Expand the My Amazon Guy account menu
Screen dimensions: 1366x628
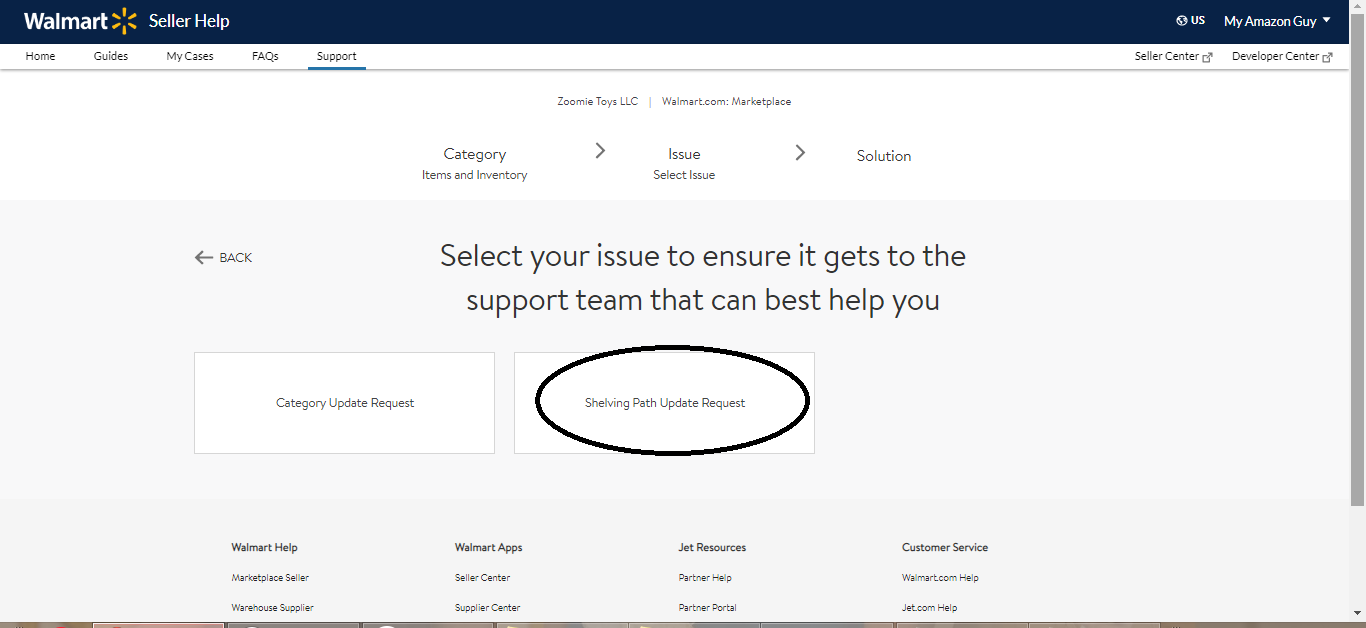1277,21
